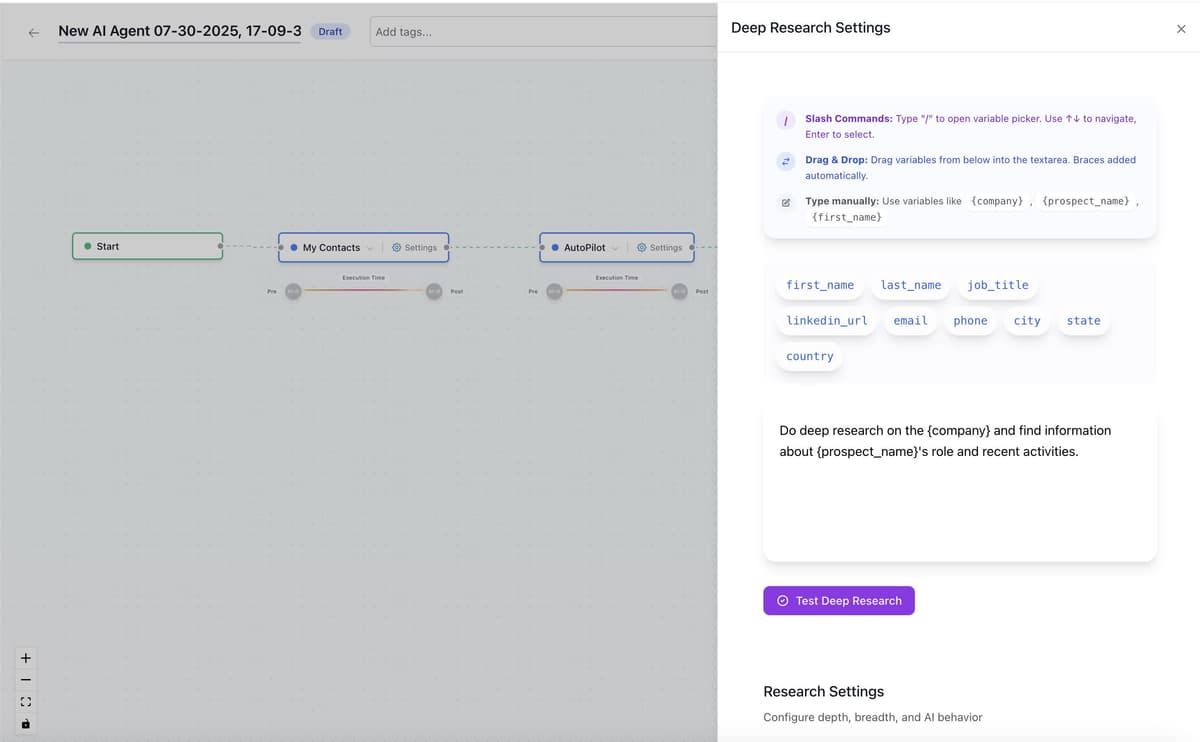The width and height of the screenshot is (1200, 742).
Task: Click the back arrow to leave the agent editor
Action: click(33, 32)
